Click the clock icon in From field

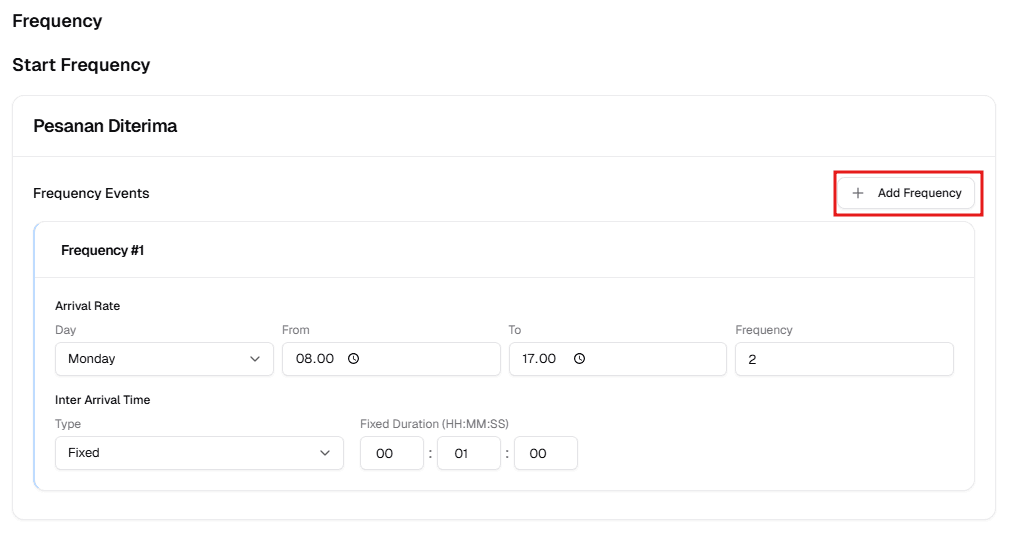coord(353,359)
